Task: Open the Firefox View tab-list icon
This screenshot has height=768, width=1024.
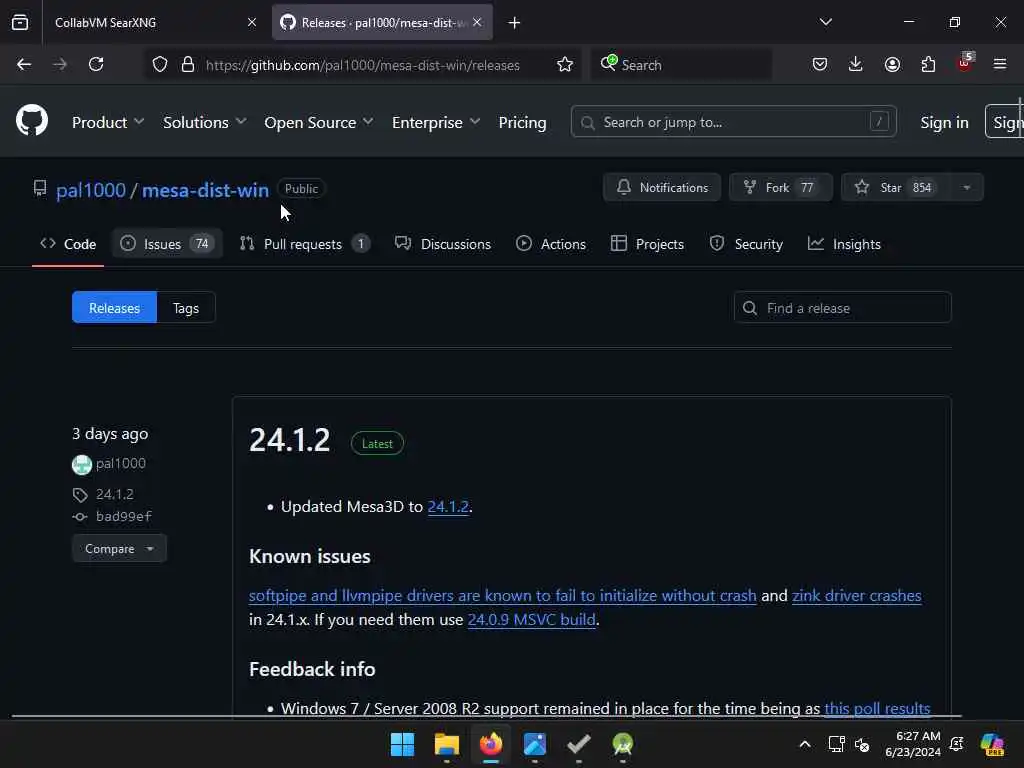Action: tap(20, 22)
